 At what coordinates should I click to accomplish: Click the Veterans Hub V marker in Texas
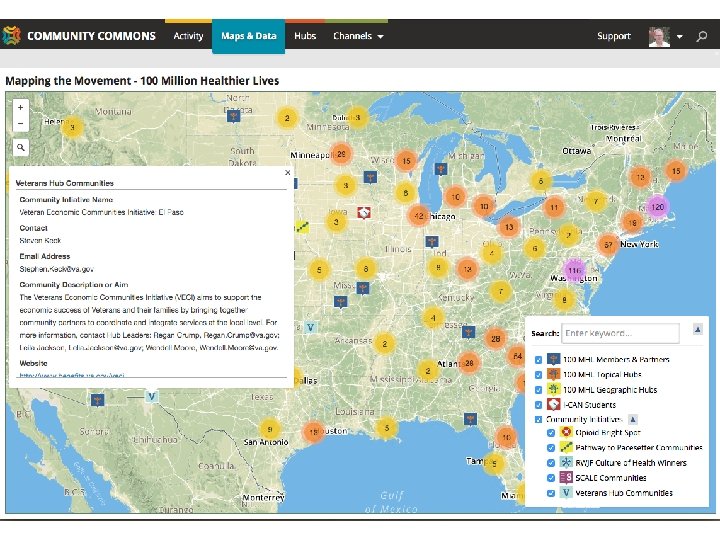click(152, 396)
